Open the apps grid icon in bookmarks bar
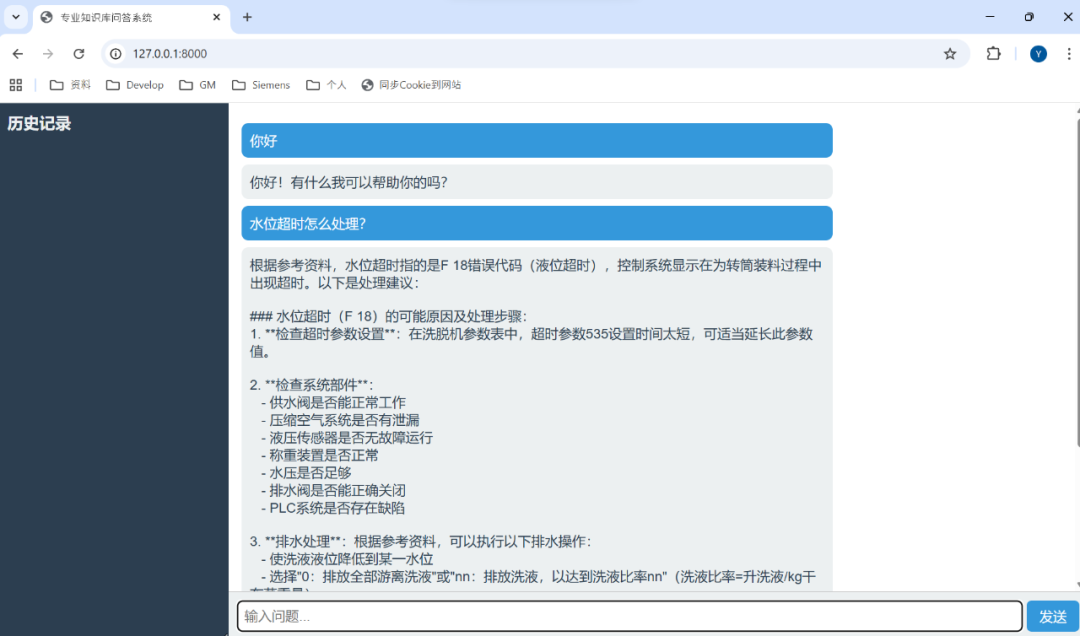 (x=16, y=85)
